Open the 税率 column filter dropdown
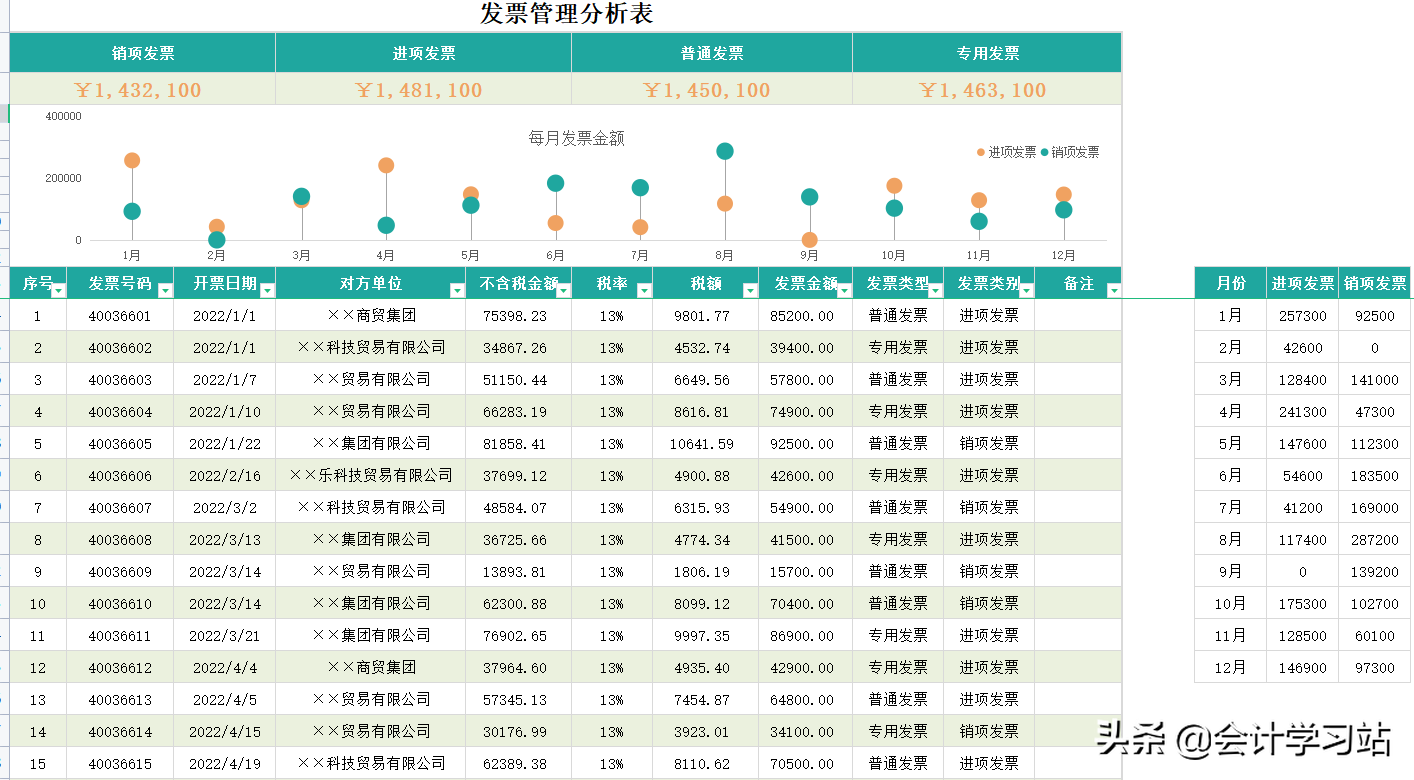Viewport: 1414px width, 780px height. [643, 290]
